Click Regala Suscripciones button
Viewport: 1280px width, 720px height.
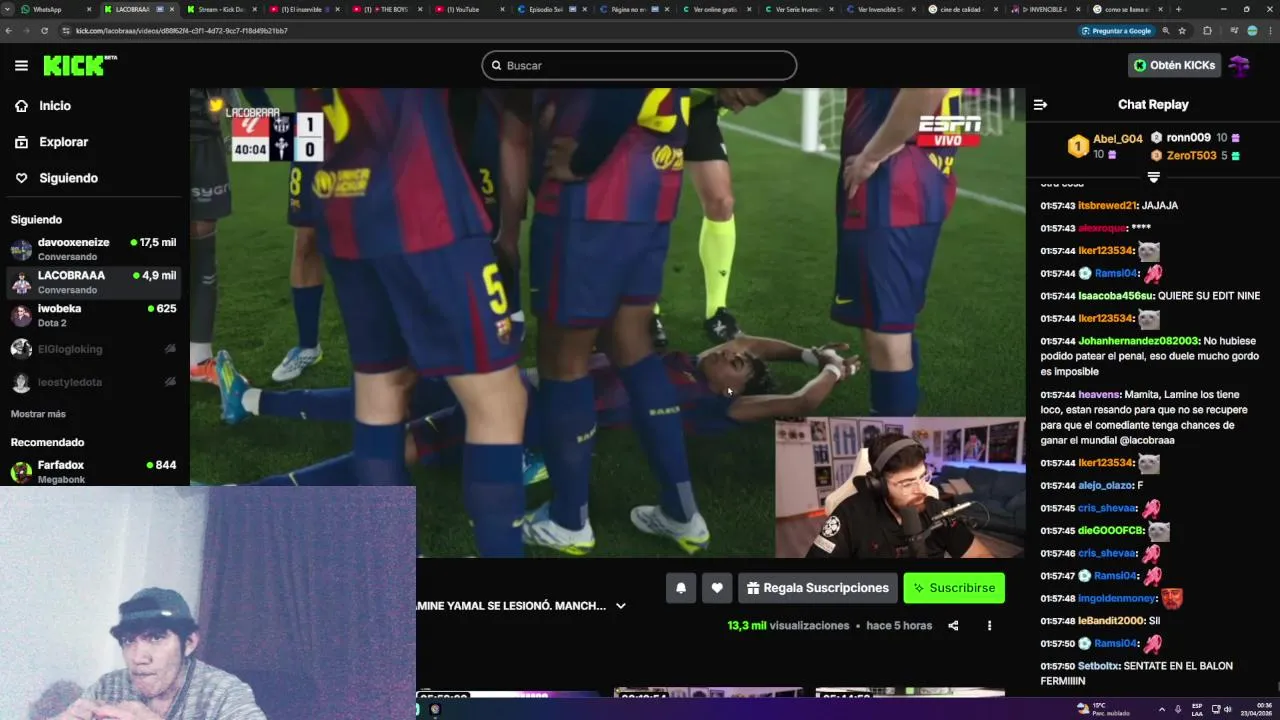pyautogui.click(x=818, y=588)
